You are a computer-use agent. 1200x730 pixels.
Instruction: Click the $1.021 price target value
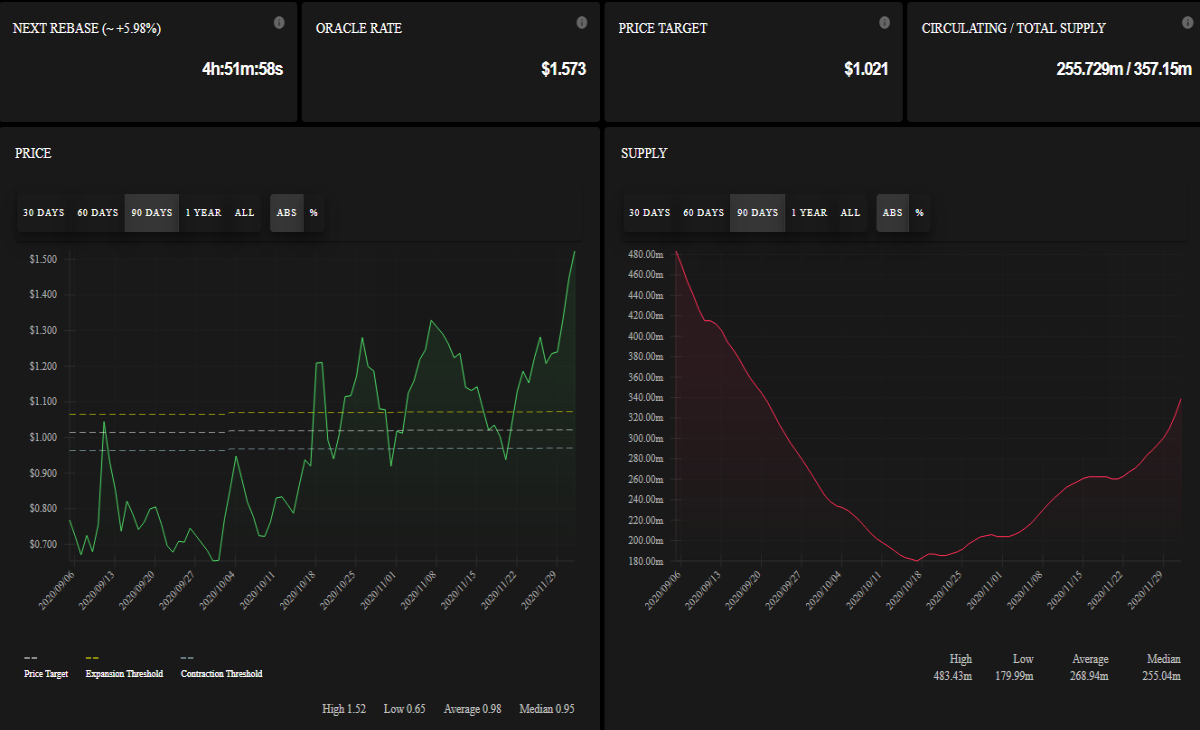[x=866, y=70]
